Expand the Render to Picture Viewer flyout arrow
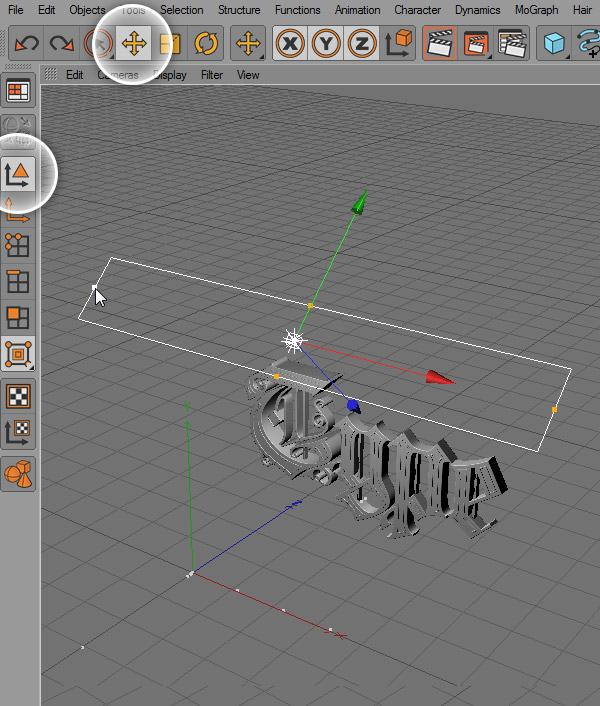The width and height of the screenshot is (600, 706). click(490, 57)
